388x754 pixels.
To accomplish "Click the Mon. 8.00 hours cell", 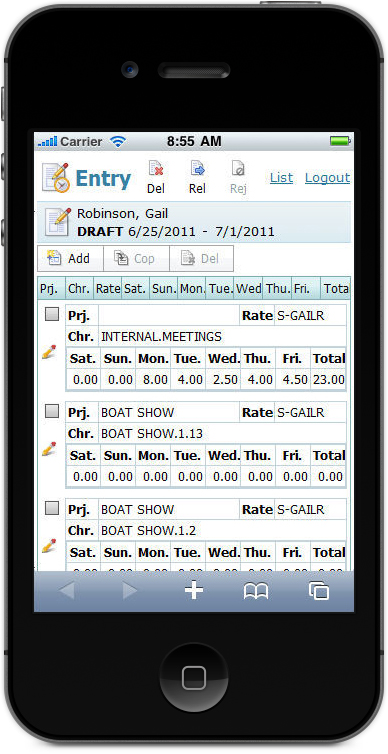I will [x=153, y=380].
